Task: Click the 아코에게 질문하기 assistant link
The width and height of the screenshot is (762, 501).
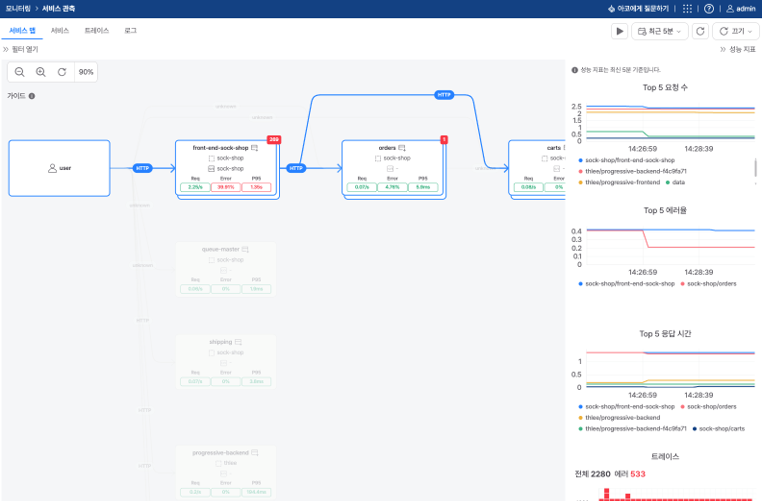Action: [x=638, y=9]
